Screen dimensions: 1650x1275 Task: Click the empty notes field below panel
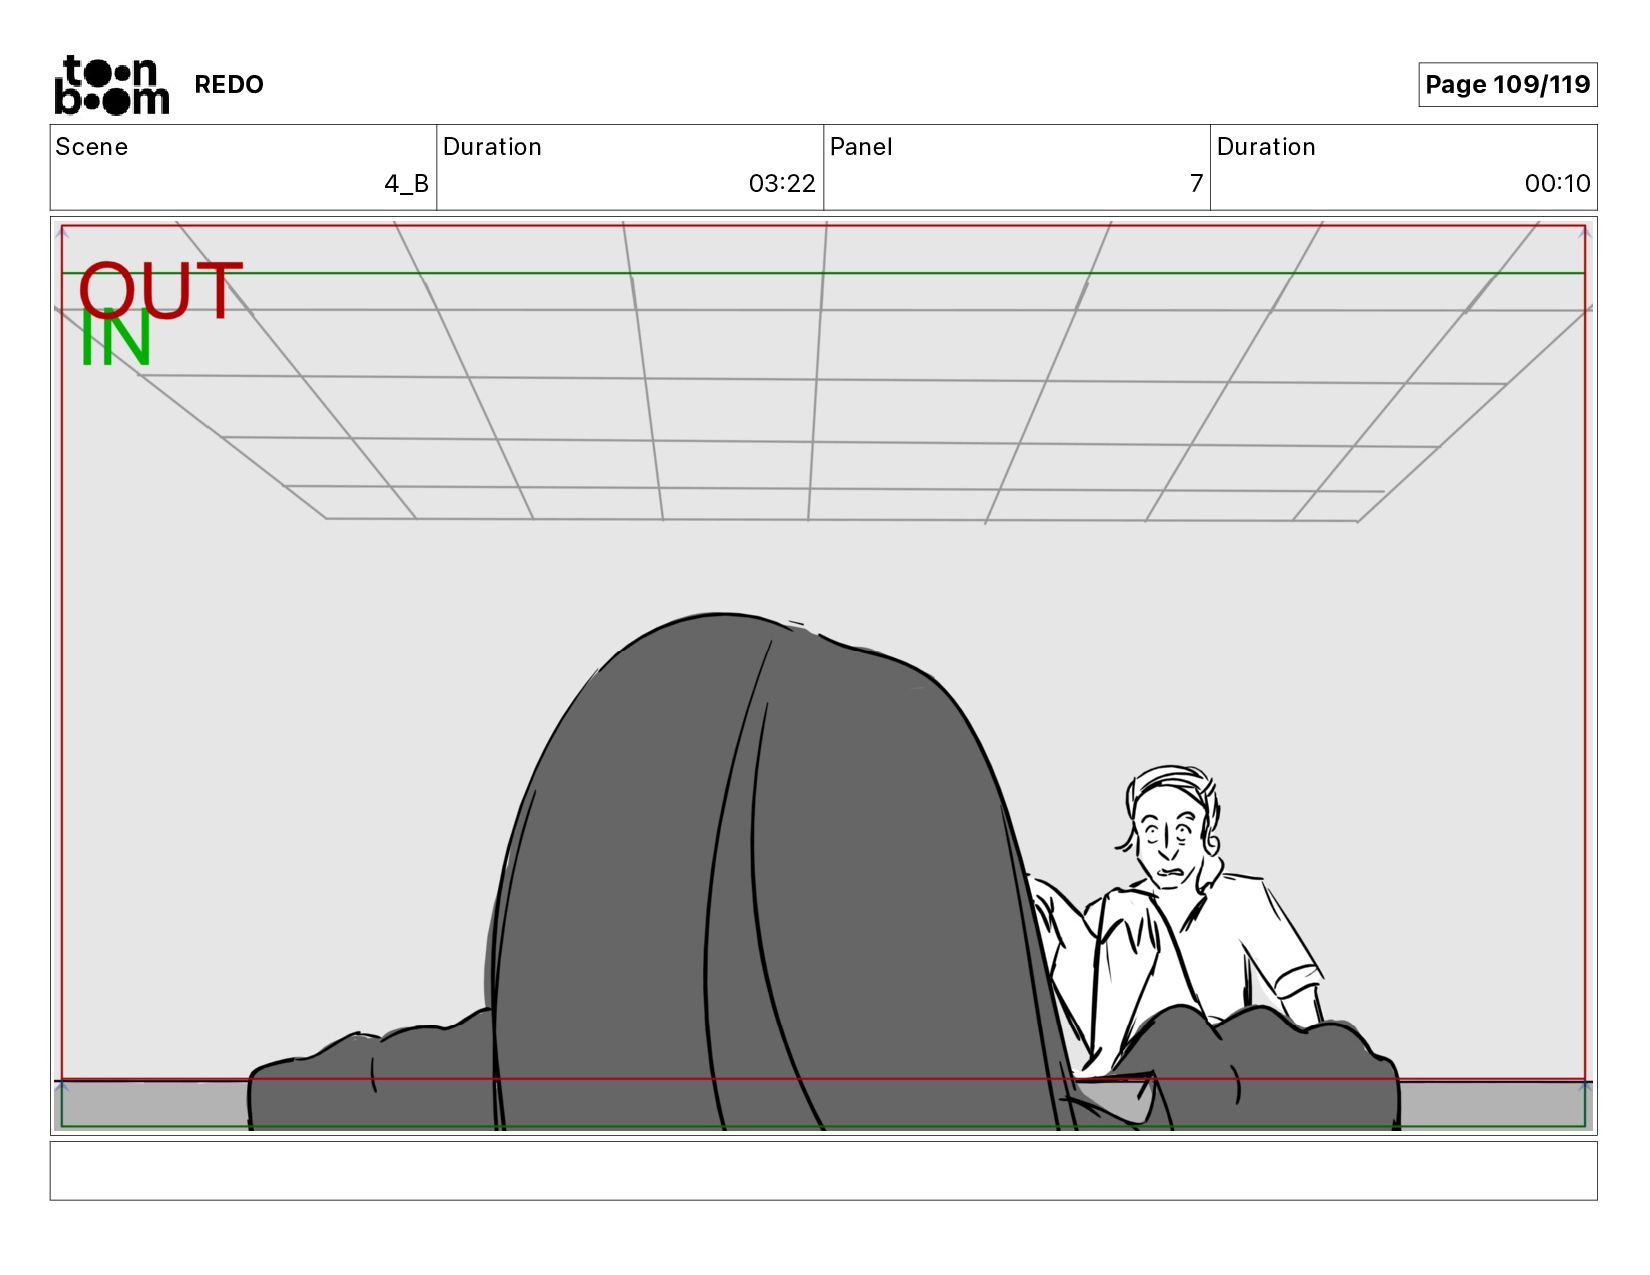(823, 1171)
